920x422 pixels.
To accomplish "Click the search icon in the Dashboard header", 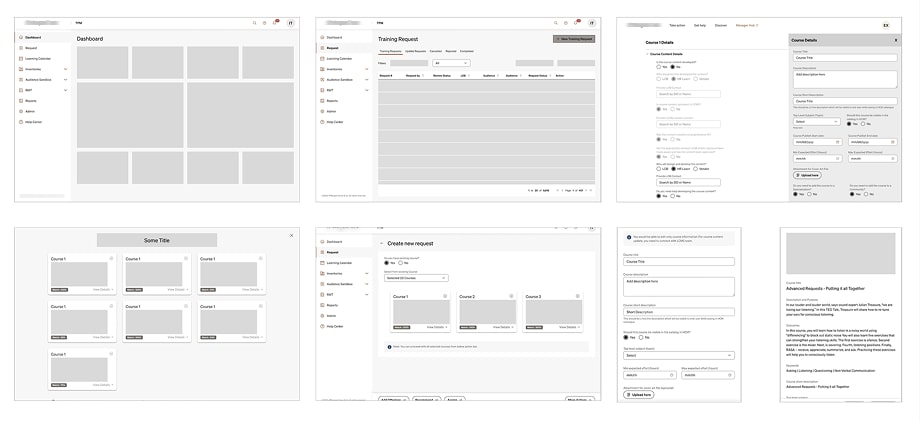I will pyautogui.click(x=254, y=22).
